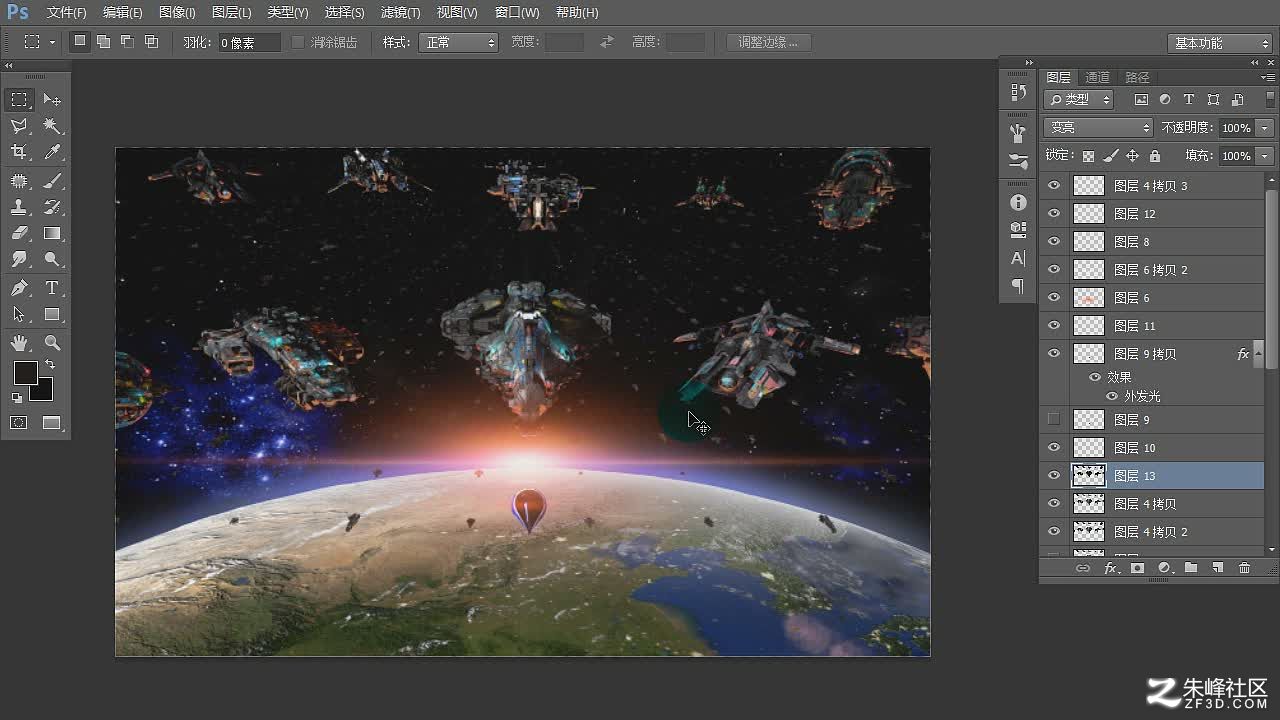The width and height of the screenshot is (1280, 720).
Task: Open the opacity 不透明度 slider arrow
Action: coord(1265,128)
